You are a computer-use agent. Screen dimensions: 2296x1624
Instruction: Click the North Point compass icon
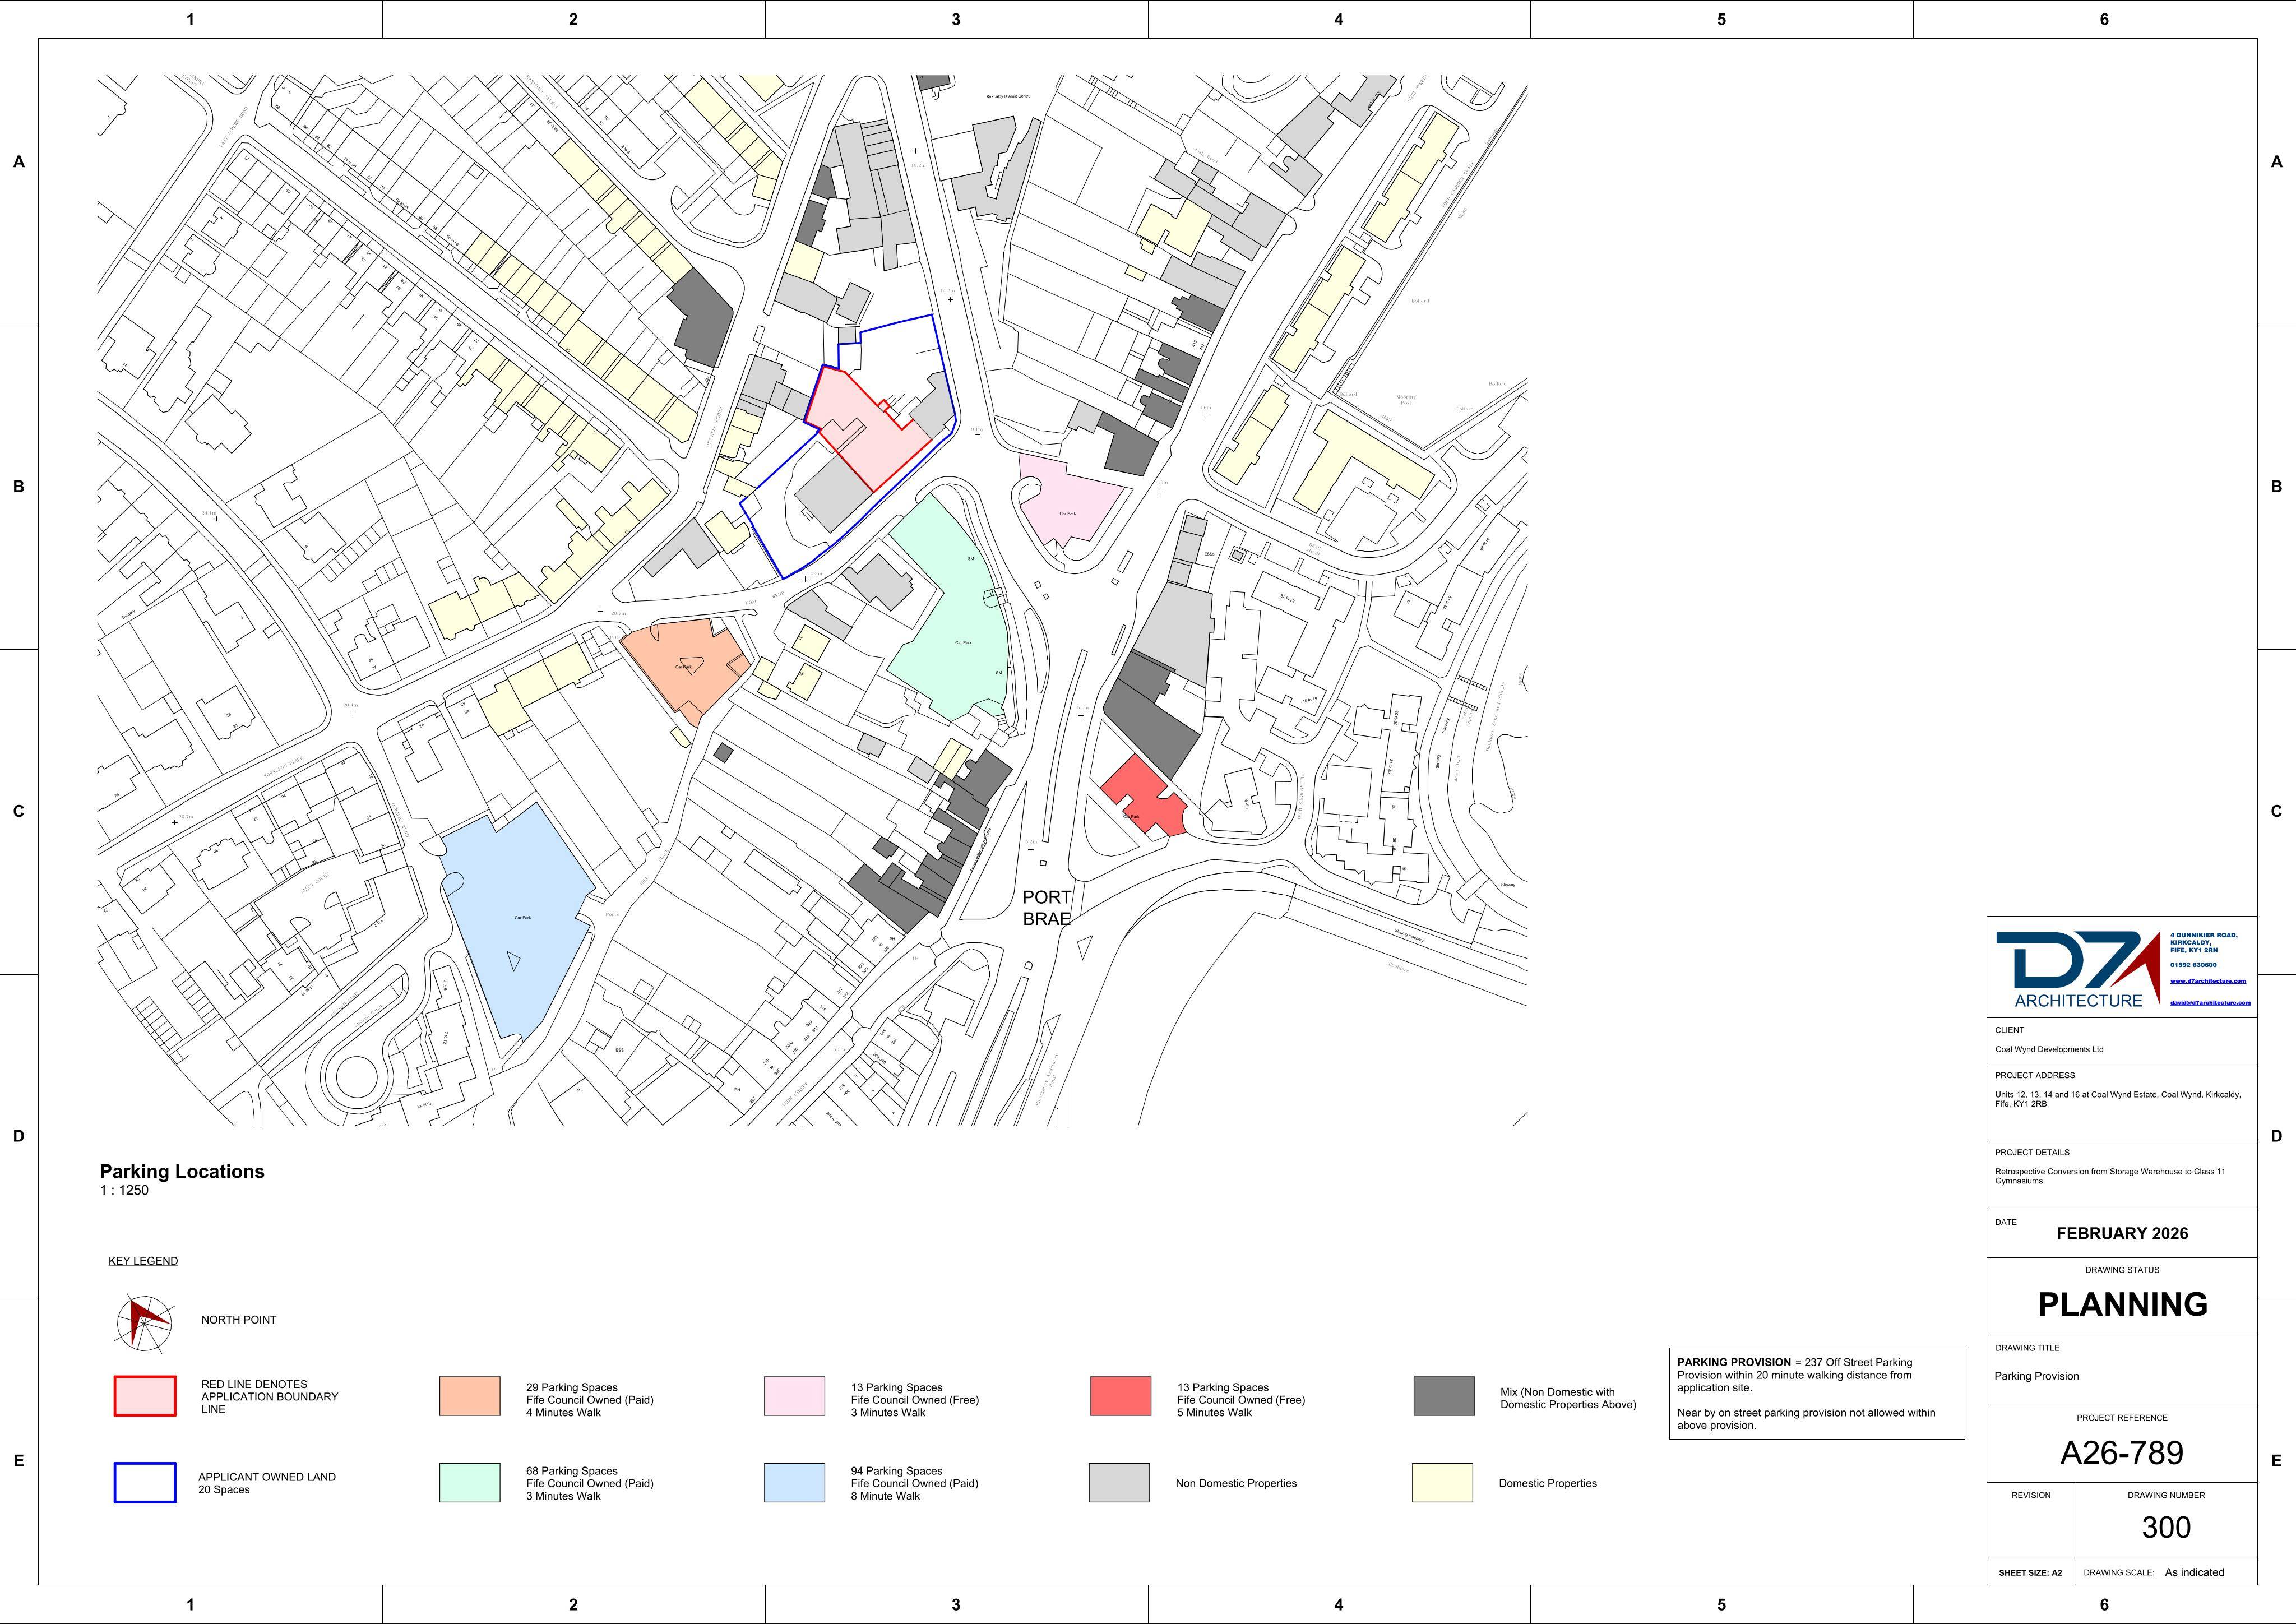tap(143, 1324)
